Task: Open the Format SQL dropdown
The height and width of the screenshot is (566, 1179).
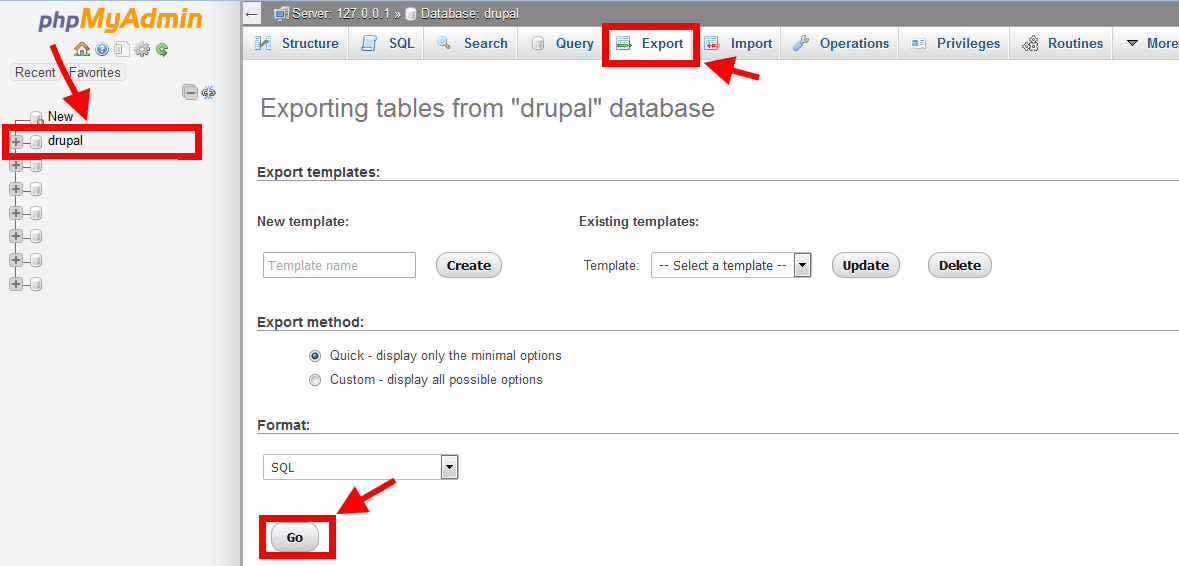Action: tap(361, 468)
